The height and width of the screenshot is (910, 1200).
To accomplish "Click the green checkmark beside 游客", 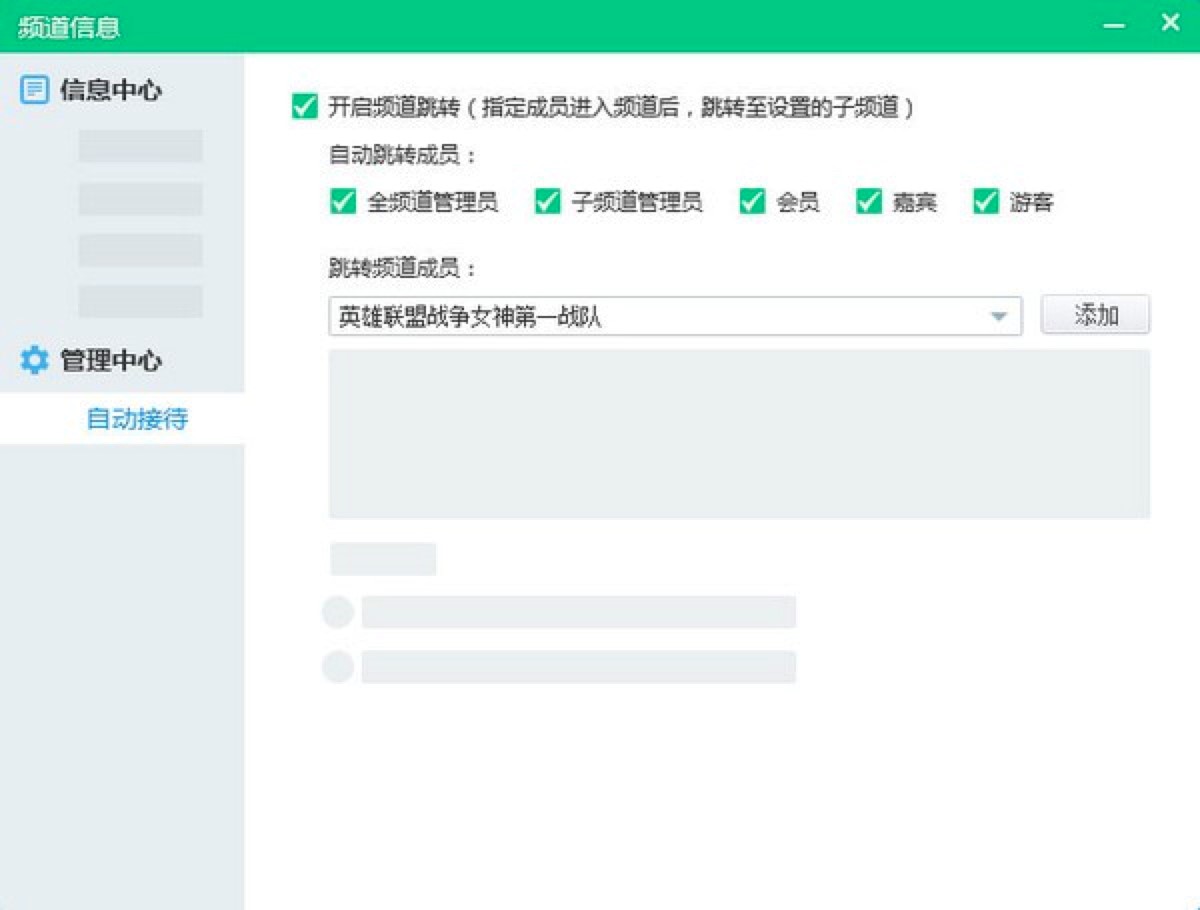I will point(985,202).
